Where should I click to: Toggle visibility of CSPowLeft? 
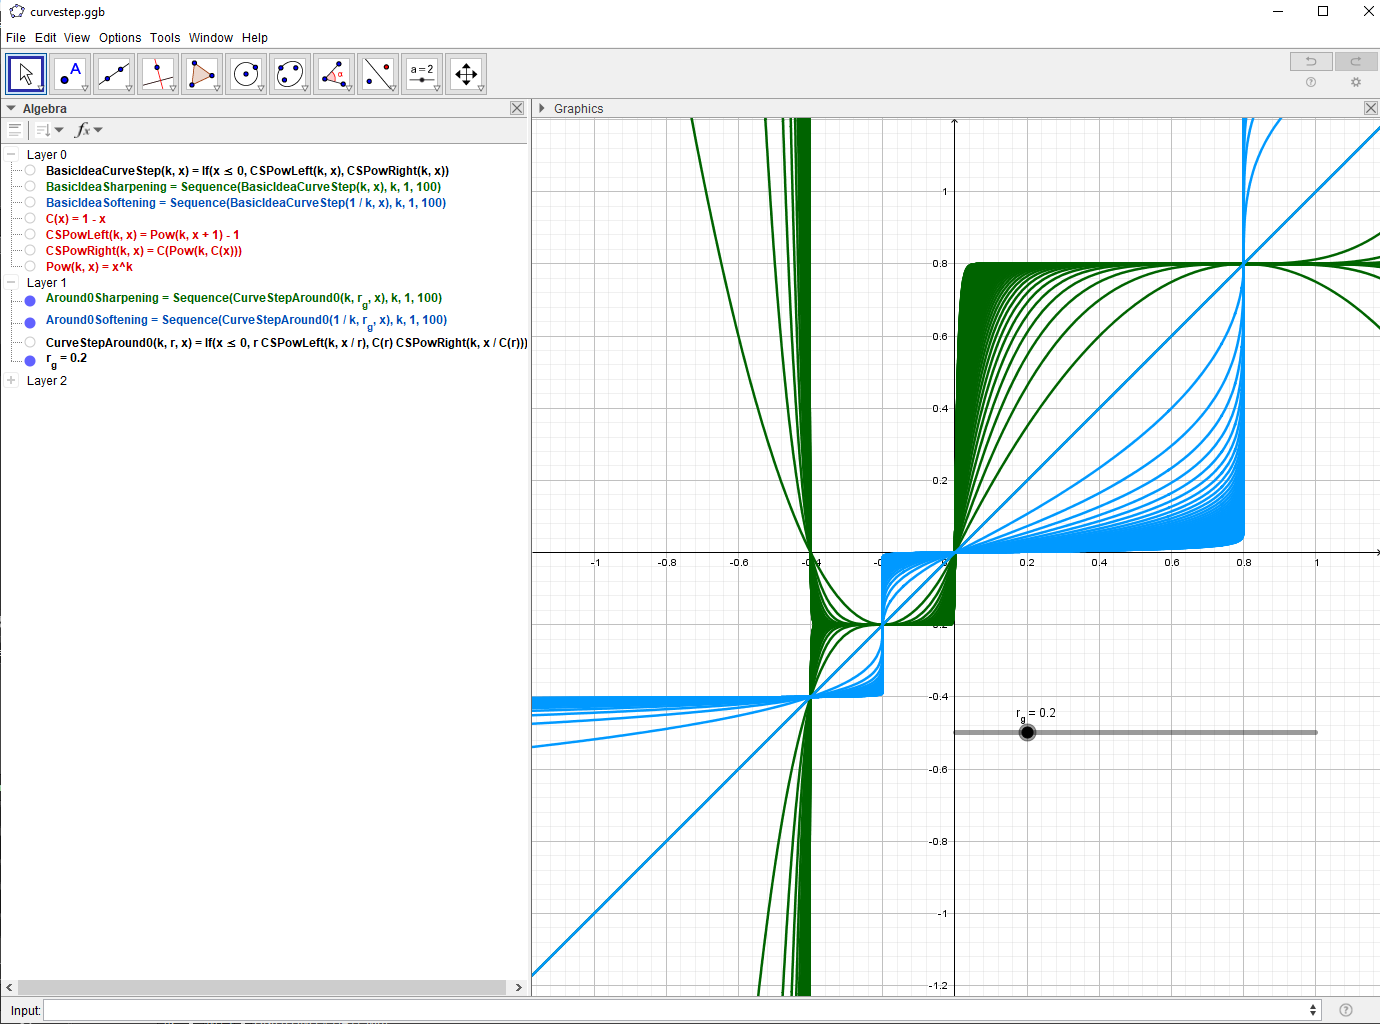tap(30, 235)
